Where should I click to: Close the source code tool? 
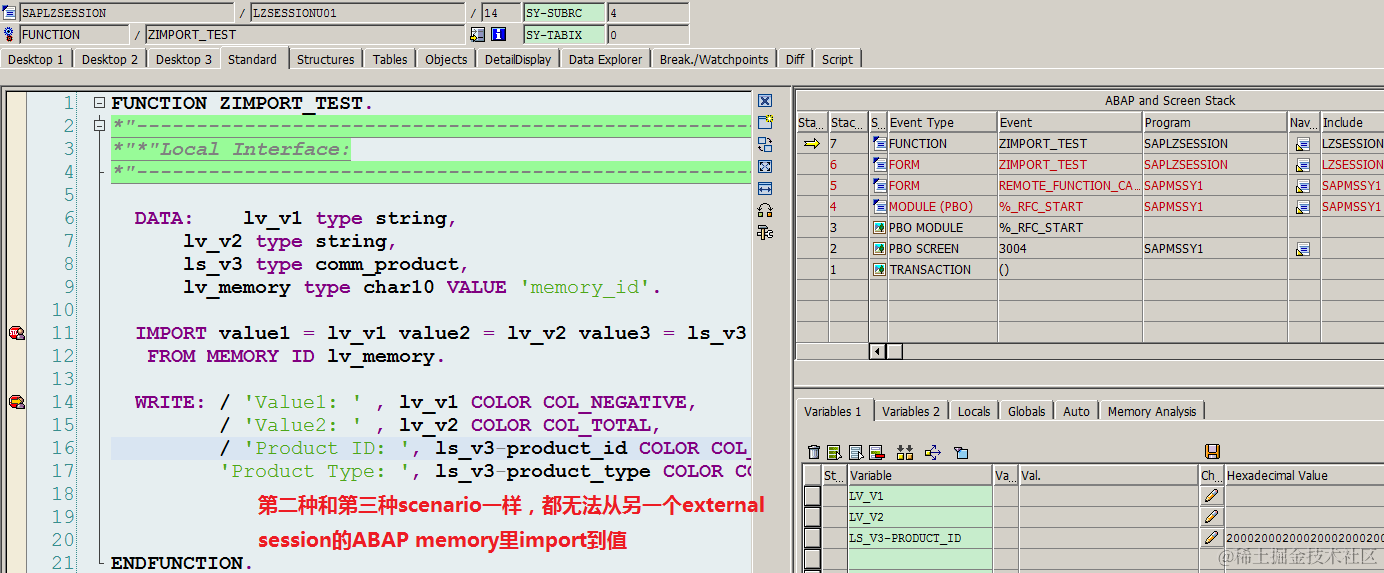(765, 101)
